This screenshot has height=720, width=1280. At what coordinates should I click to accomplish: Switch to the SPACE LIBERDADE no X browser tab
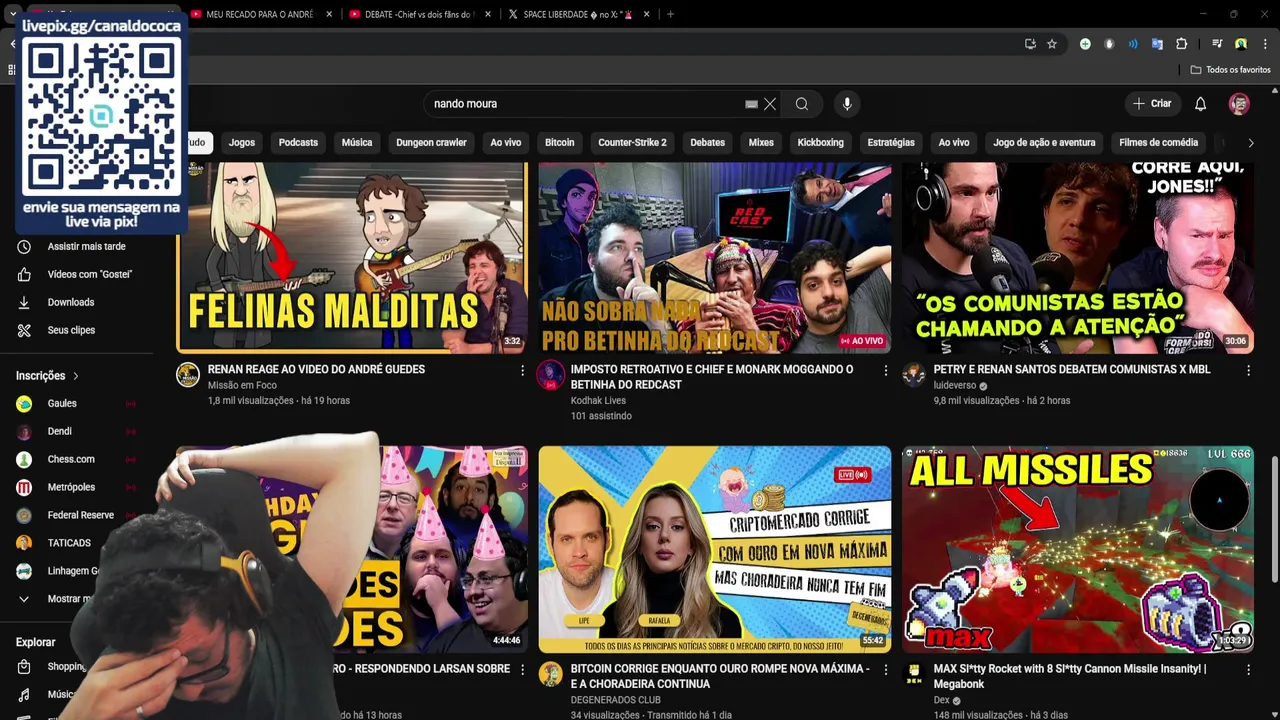(x=578, y=15)
